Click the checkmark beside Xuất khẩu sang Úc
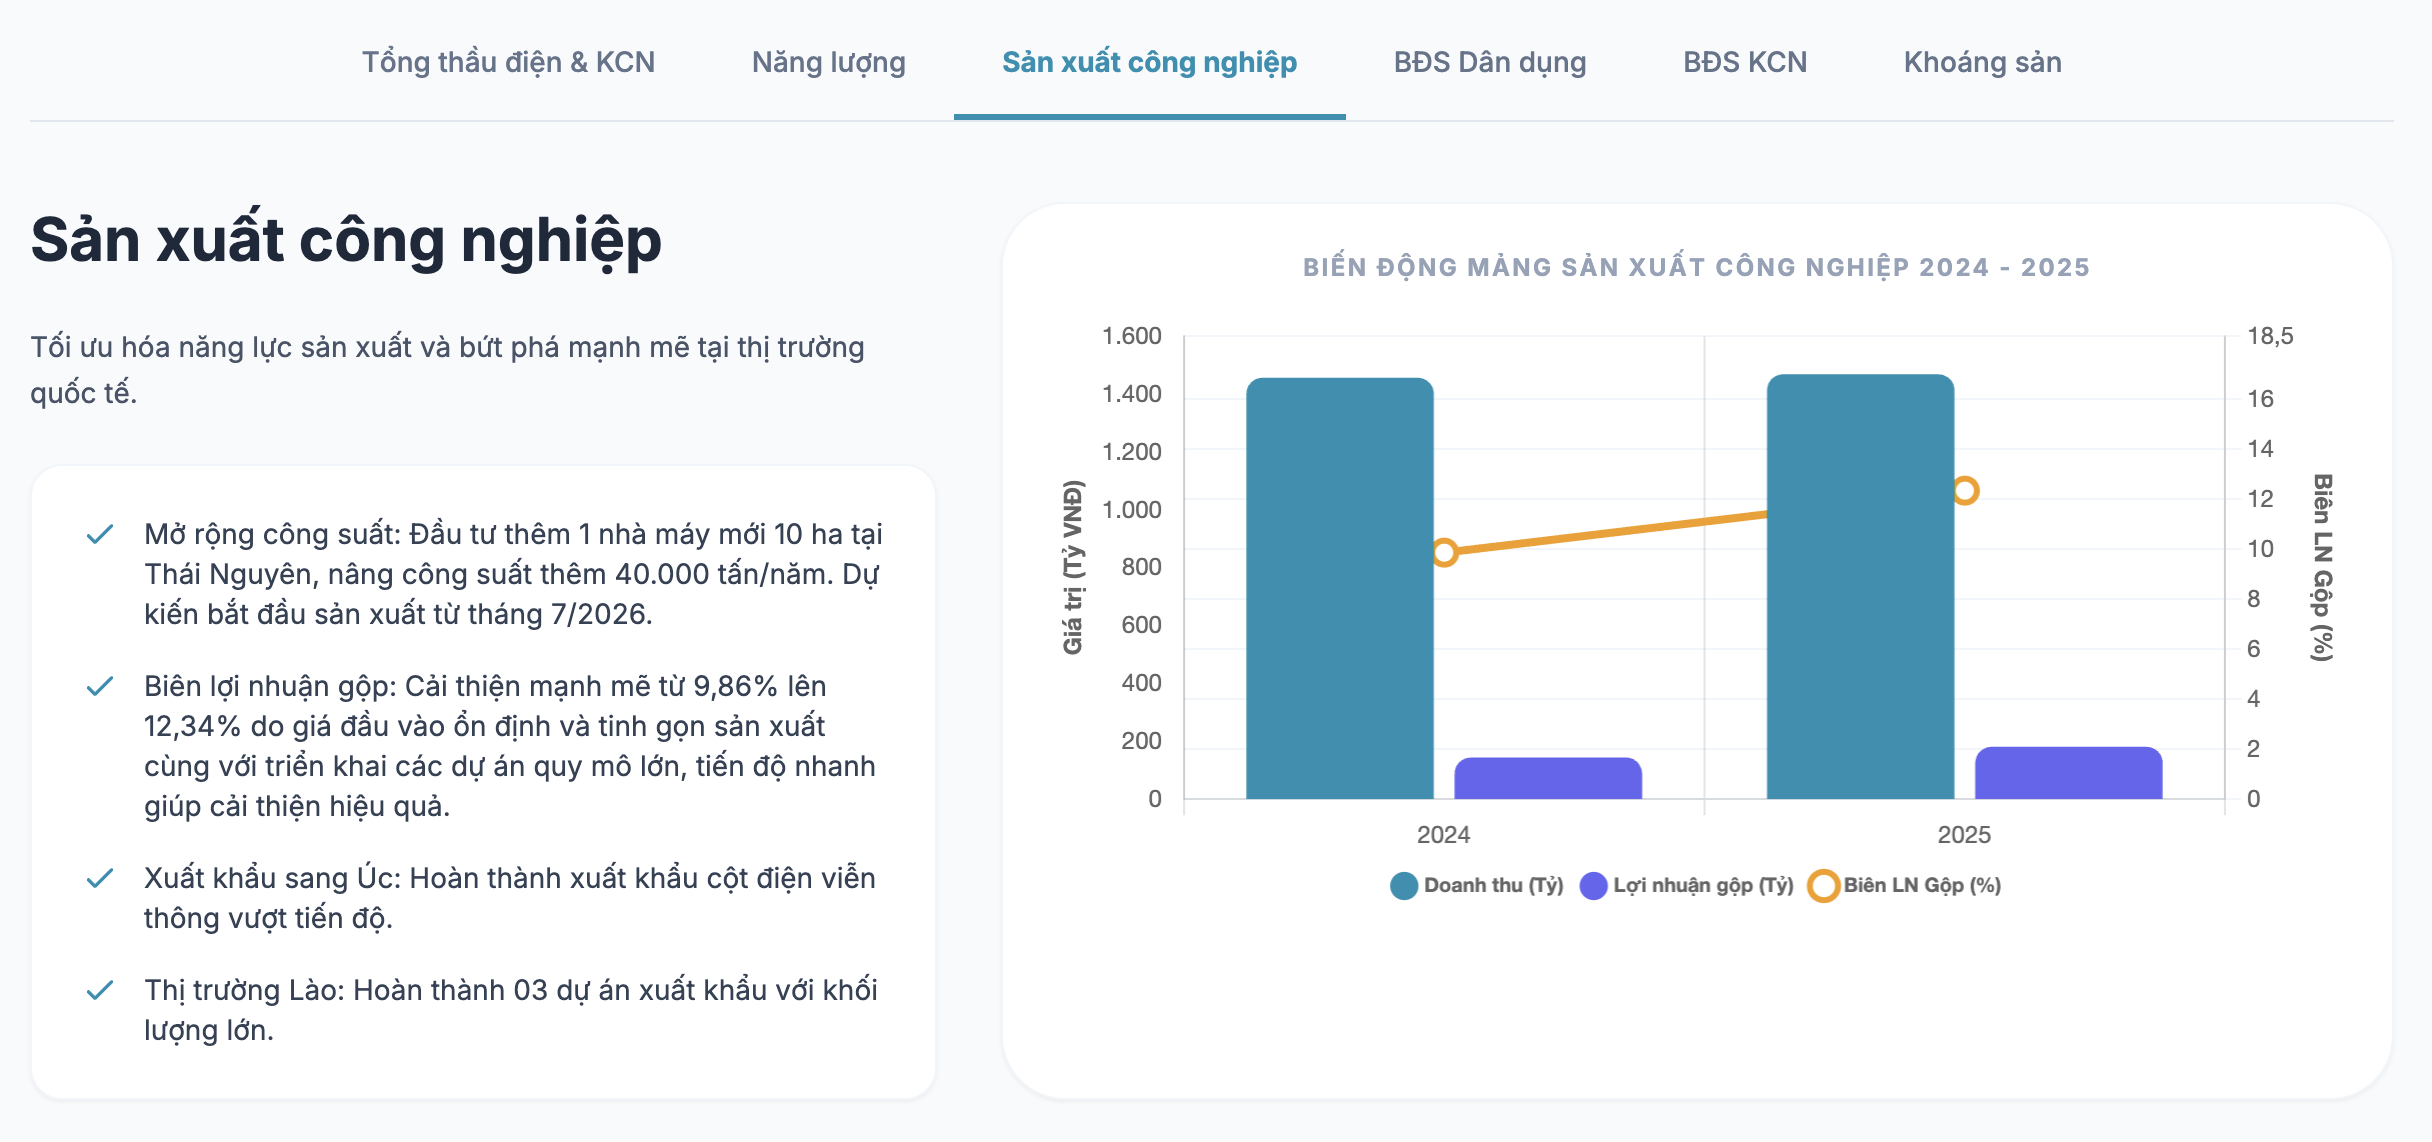Viewport: 2432px width, 1142px height. pyautogui.click(x=100, y=879)
